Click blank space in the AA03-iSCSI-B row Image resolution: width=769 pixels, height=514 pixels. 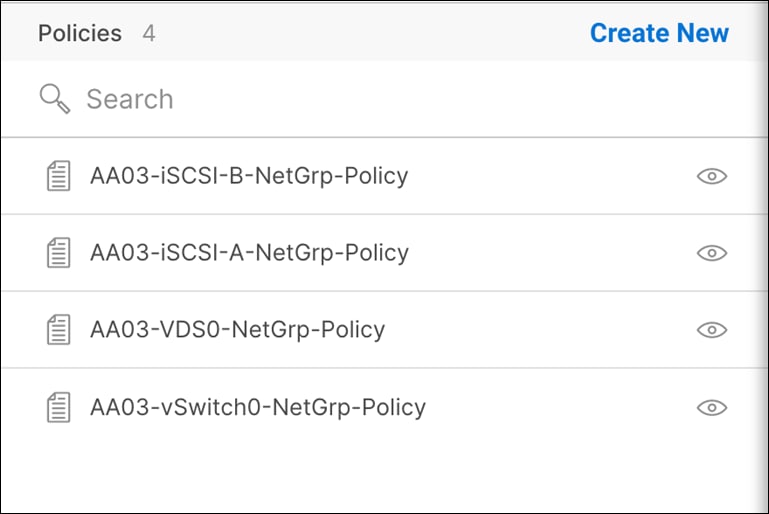pyautogui.click(x=550, y=177)
